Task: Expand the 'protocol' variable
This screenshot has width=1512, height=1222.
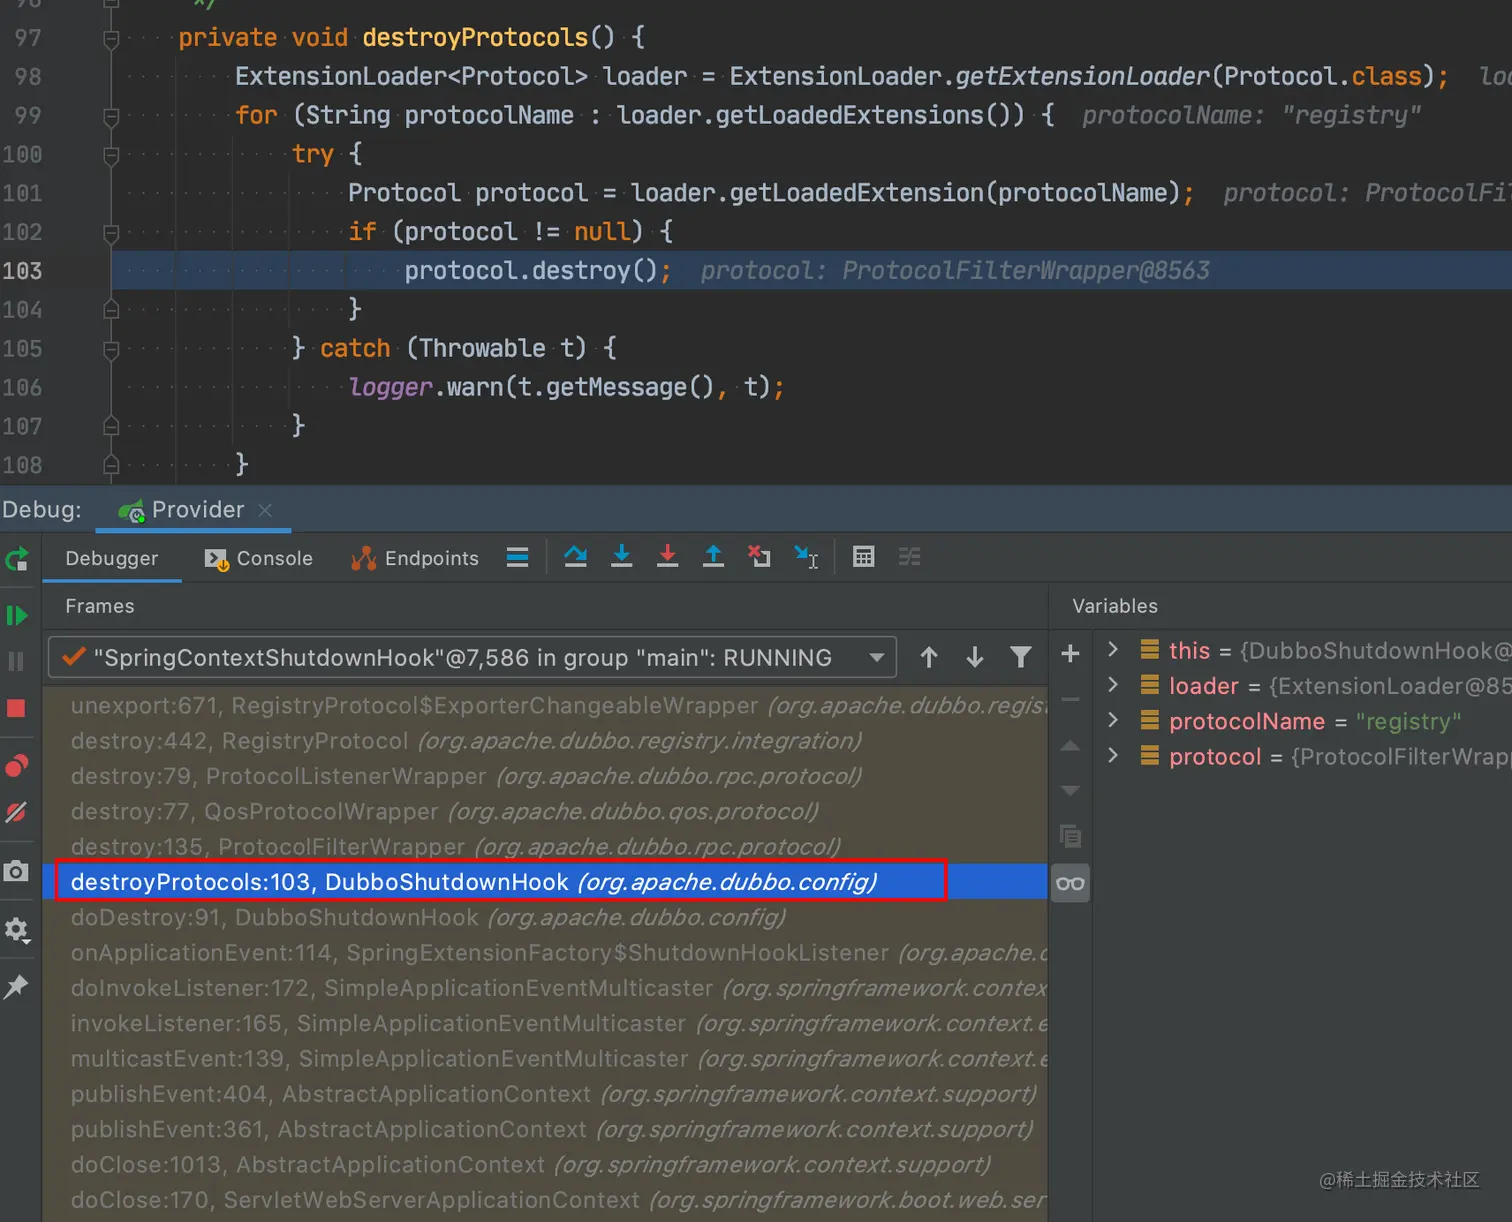Action: coord(1113,756)
